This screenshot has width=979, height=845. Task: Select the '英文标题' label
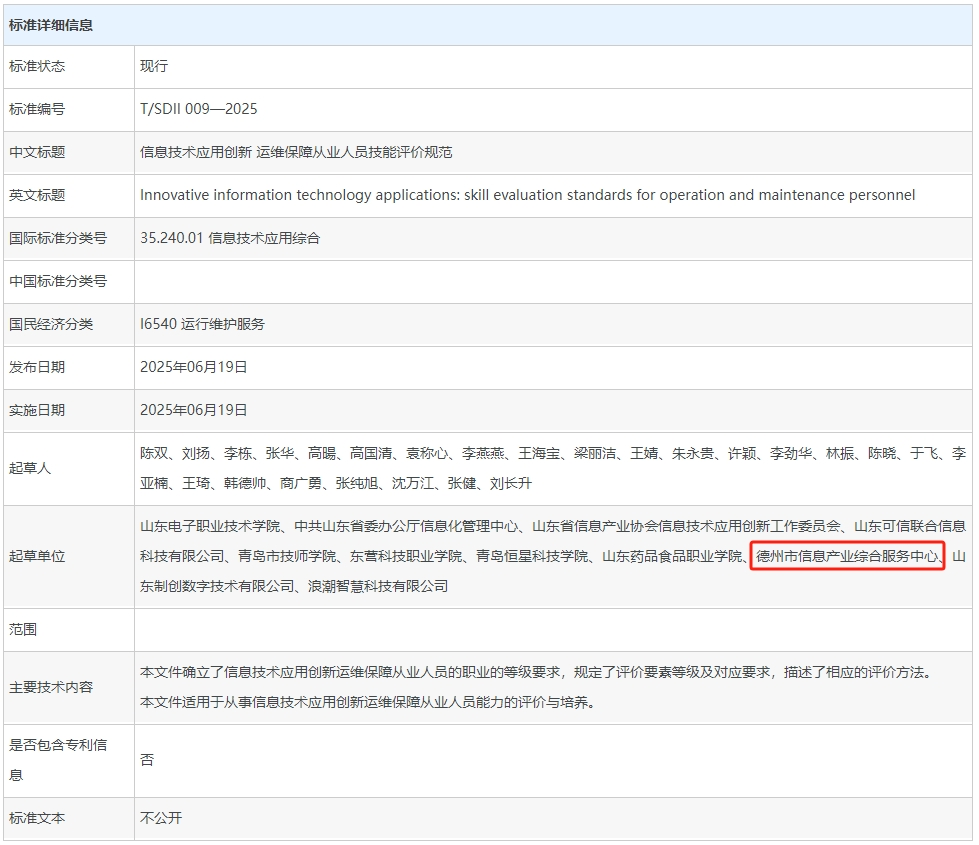point(37,195)
